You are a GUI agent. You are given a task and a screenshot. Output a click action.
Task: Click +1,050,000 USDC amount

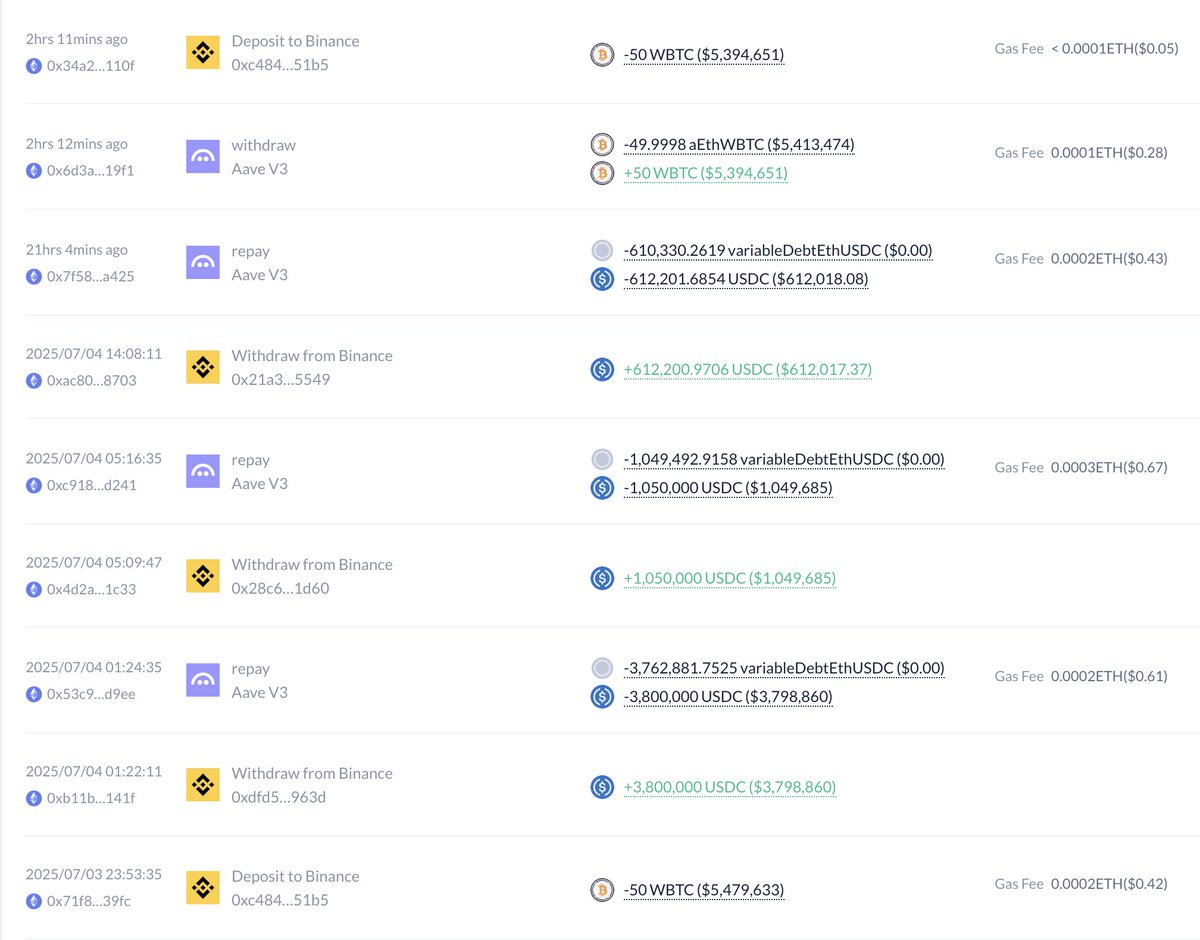coord(730,578)
